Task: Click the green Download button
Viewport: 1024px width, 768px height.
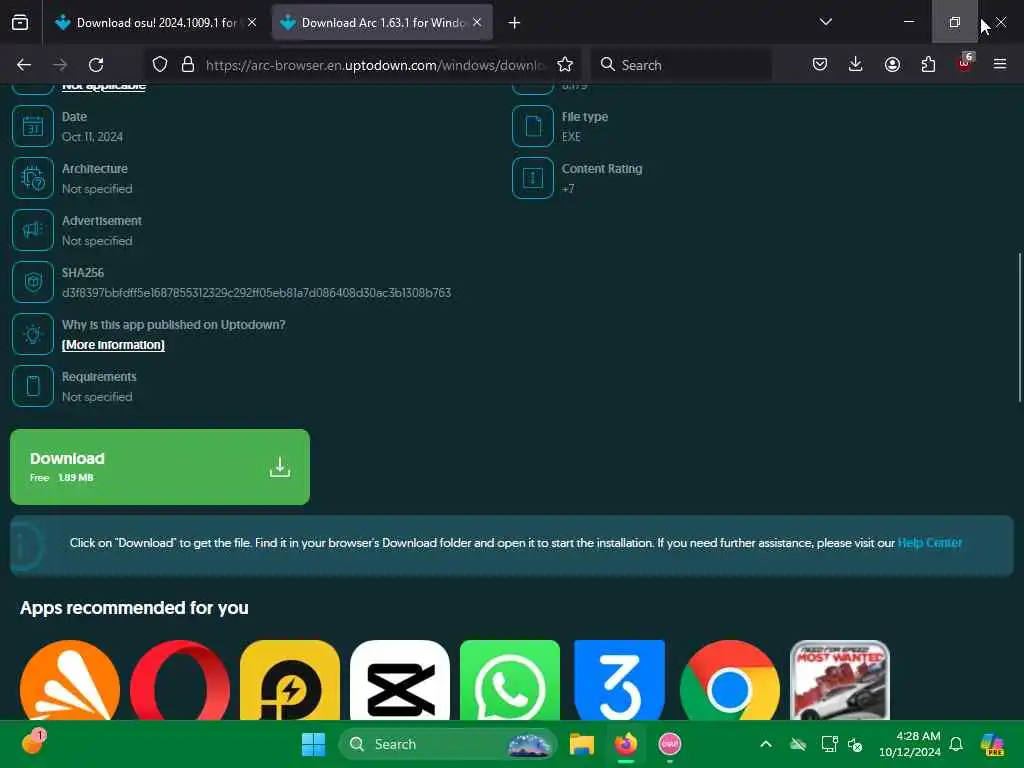Action: 160,467
